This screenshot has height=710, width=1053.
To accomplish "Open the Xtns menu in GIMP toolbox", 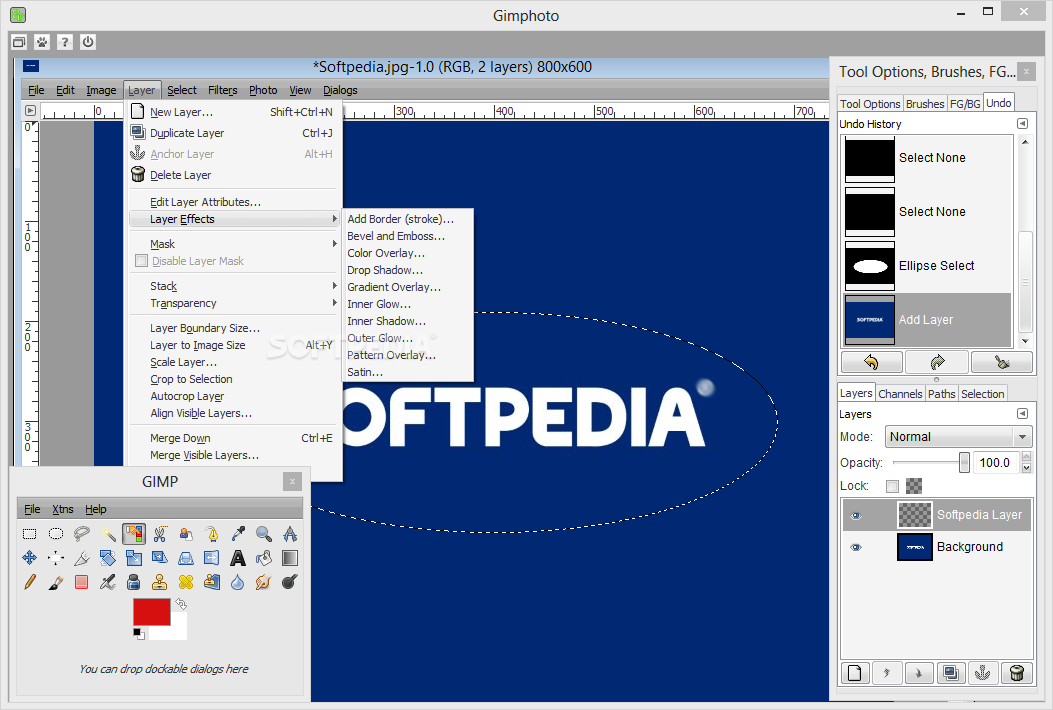I will pyautogui.click(x=62, y=509).
